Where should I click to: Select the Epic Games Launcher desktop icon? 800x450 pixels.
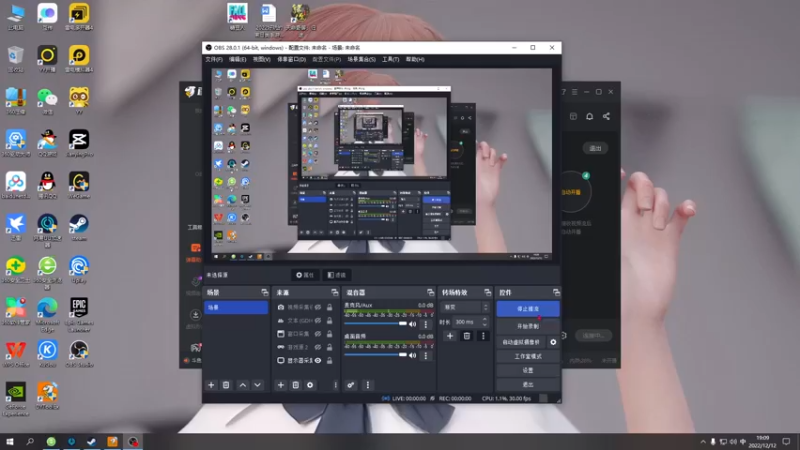(79, 314)
